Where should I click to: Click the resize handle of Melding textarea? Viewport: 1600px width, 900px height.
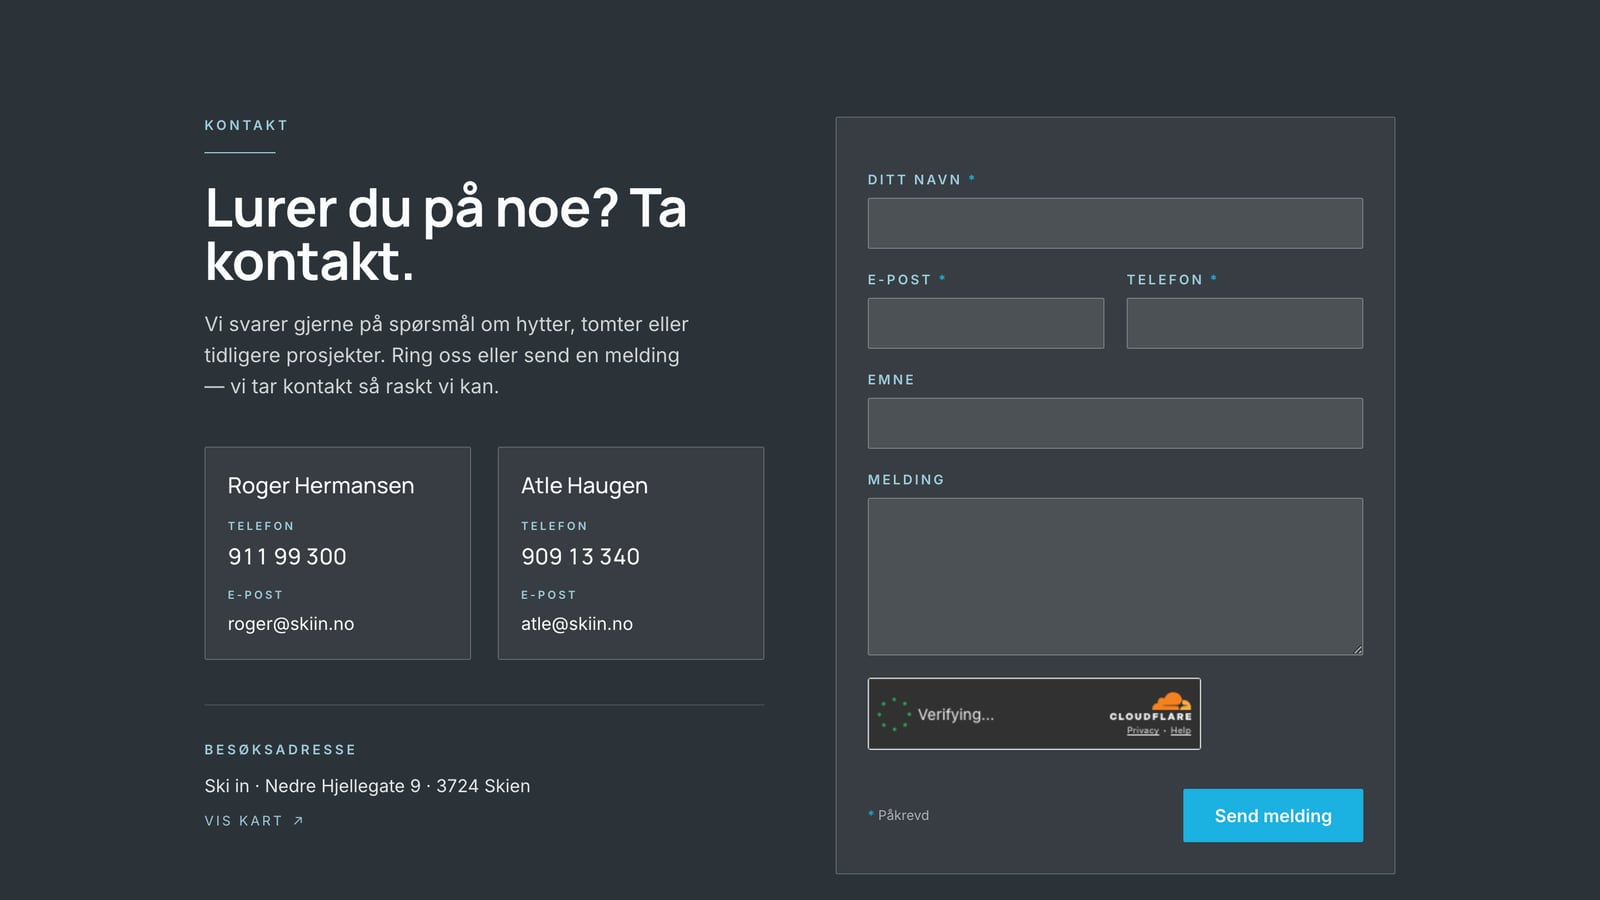1358,650
